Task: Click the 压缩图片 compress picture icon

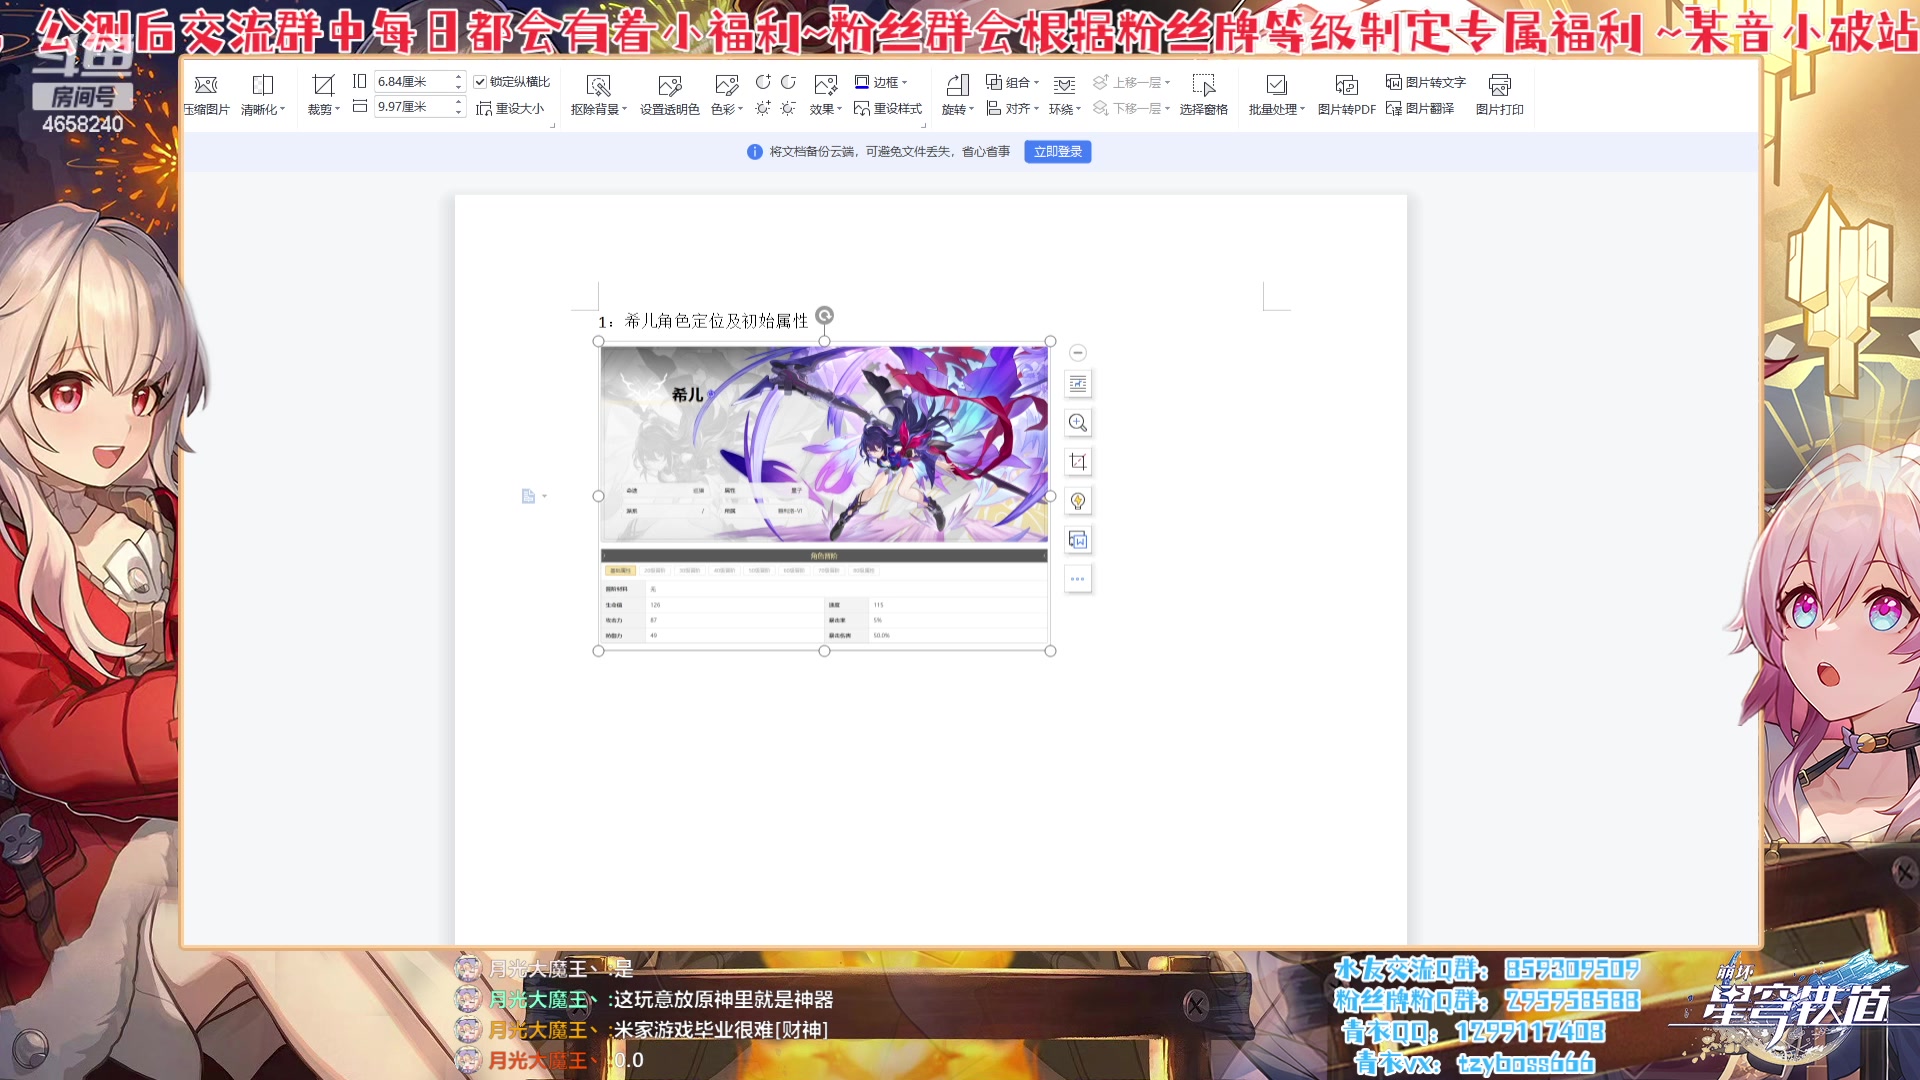Action: pos(206,86)
